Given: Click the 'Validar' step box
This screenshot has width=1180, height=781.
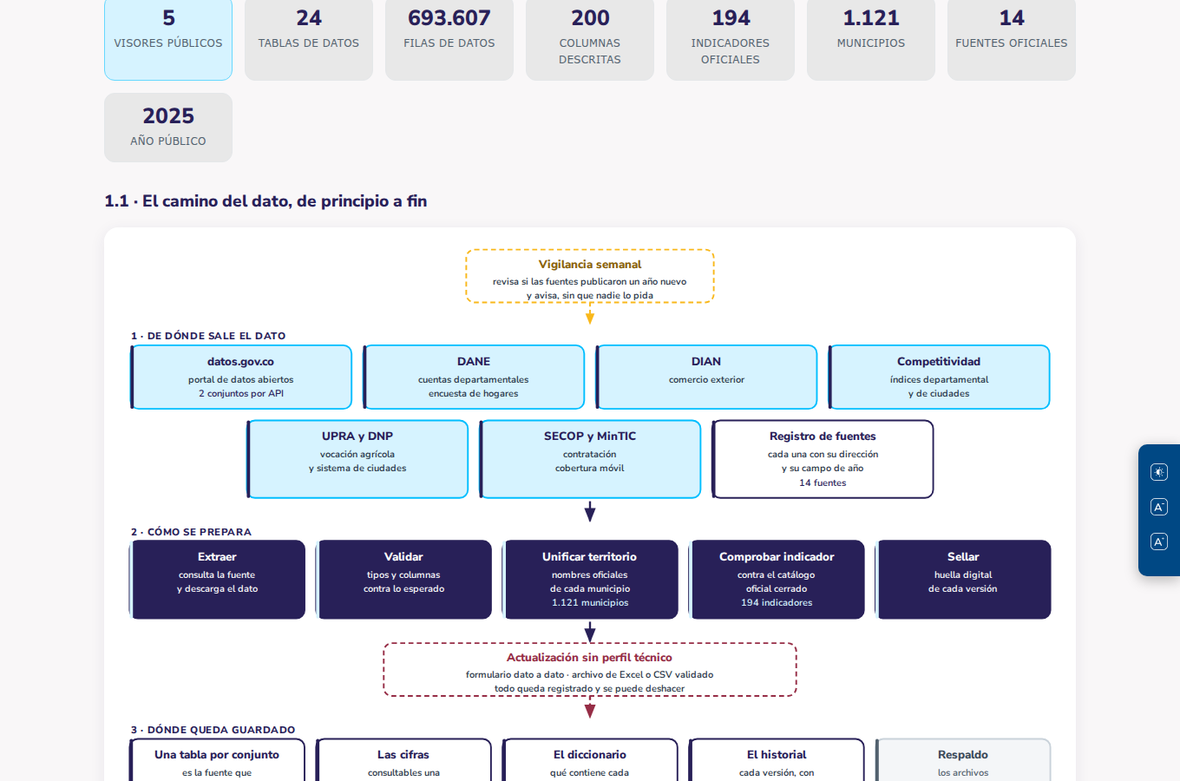Looking at the screenshot, I should click(x=403, y=579).
